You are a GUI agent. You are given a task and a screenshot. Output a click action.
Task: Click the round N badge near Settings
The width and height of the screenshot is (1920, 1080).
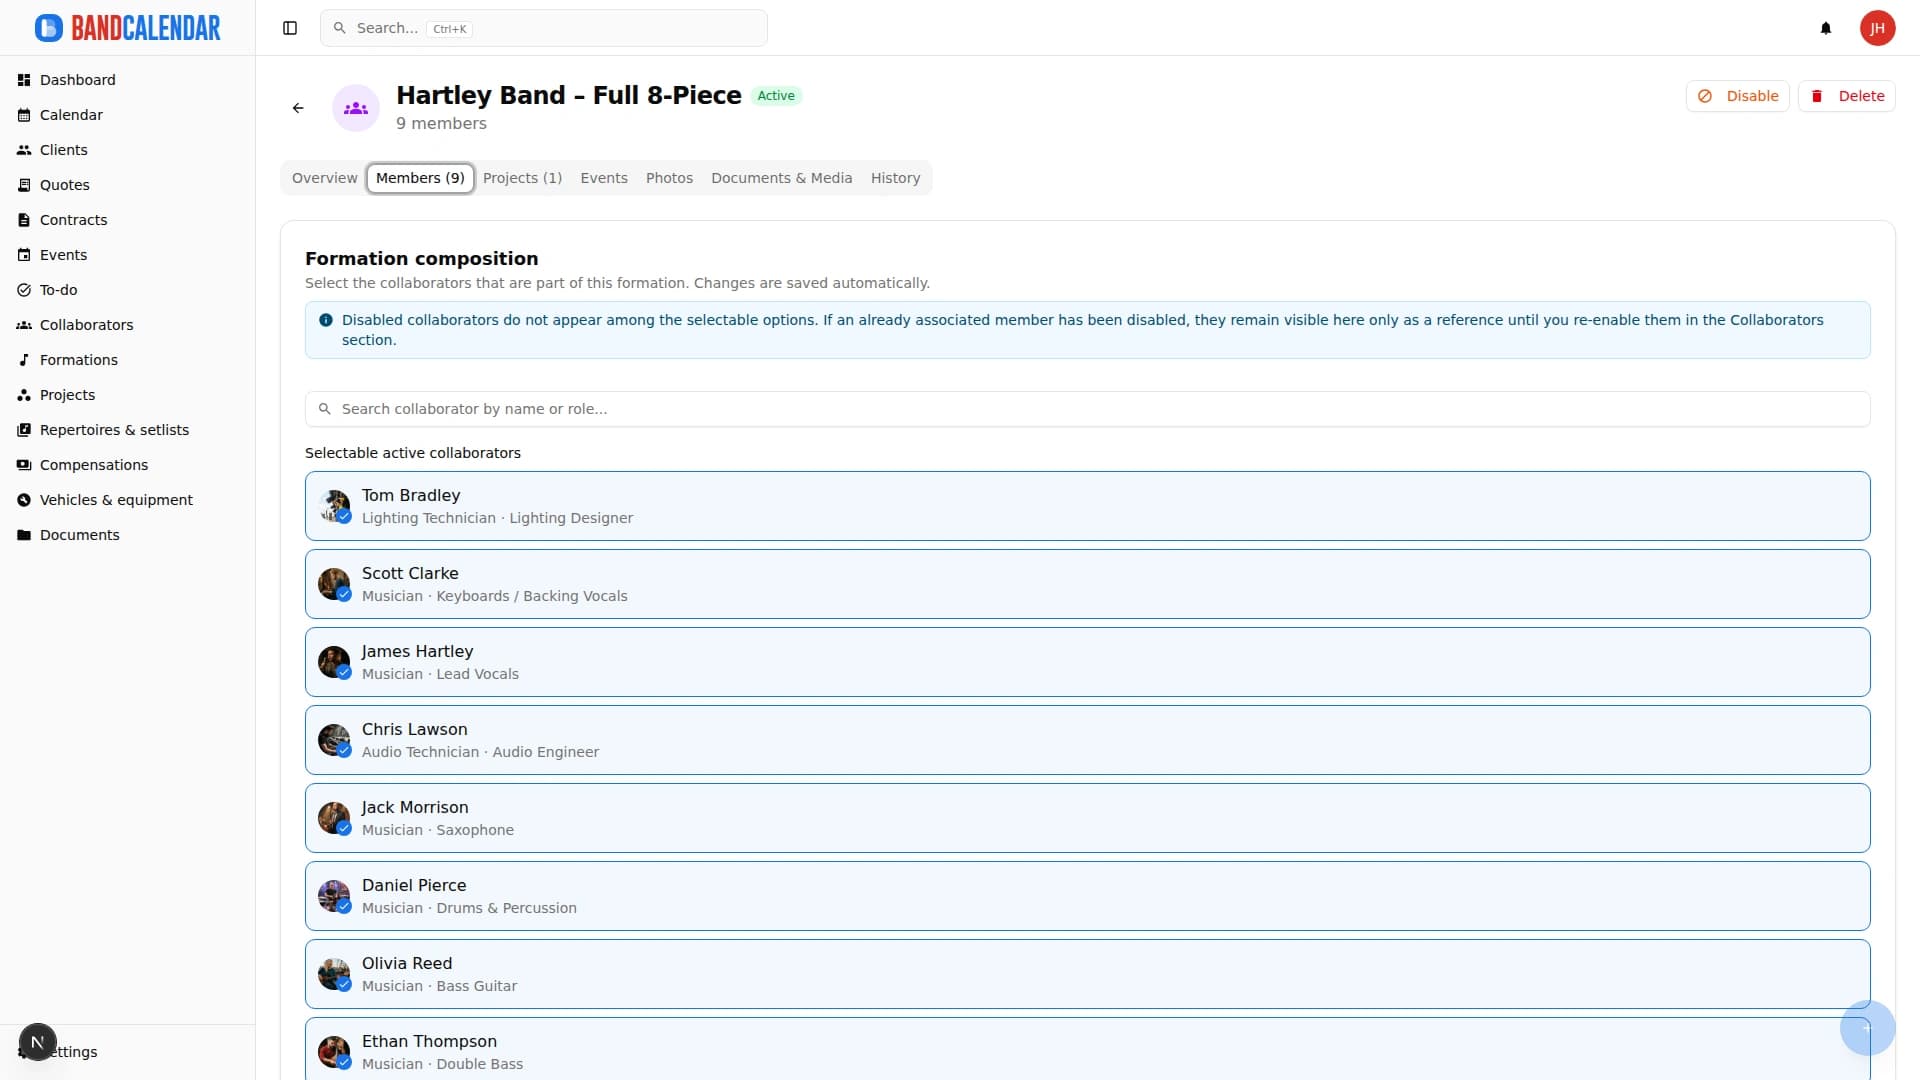[x=38, y=1042]
